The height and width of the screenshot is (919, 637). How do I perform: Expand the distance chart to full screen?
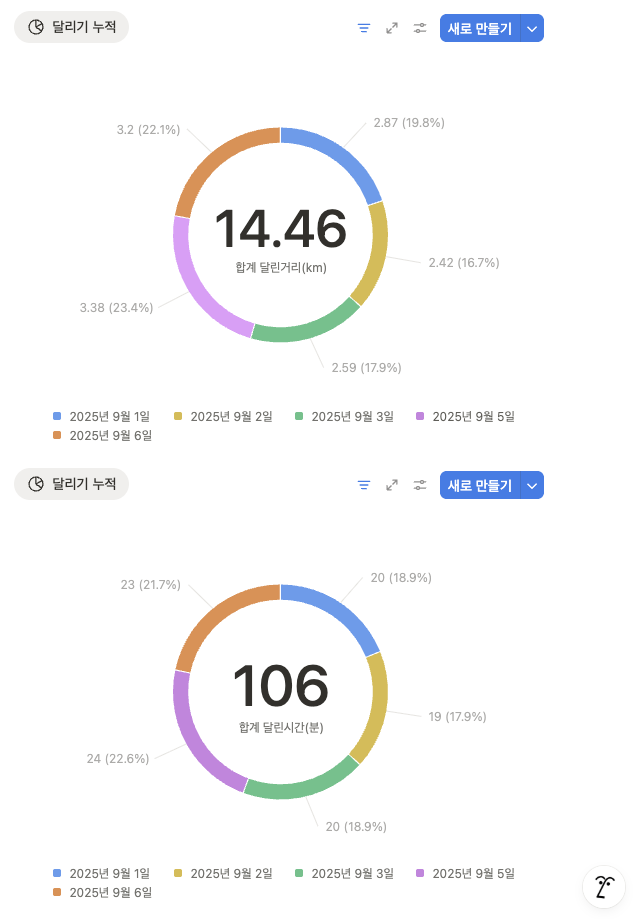click(x=392, y=29)
